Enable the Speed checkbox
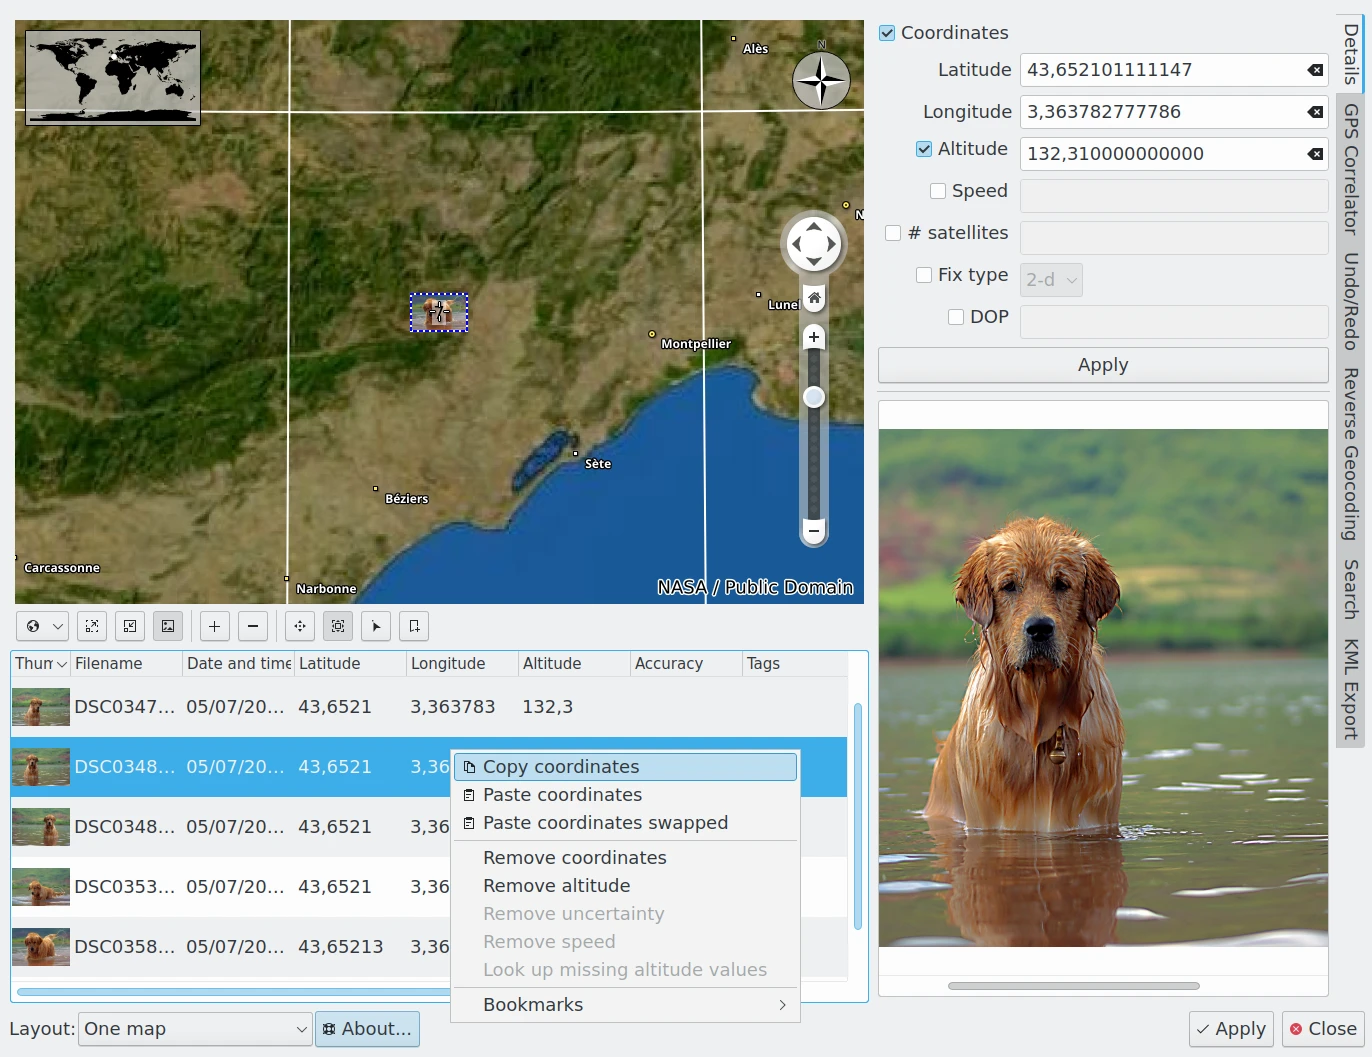1372x1057 pixels. coord(938,191)
